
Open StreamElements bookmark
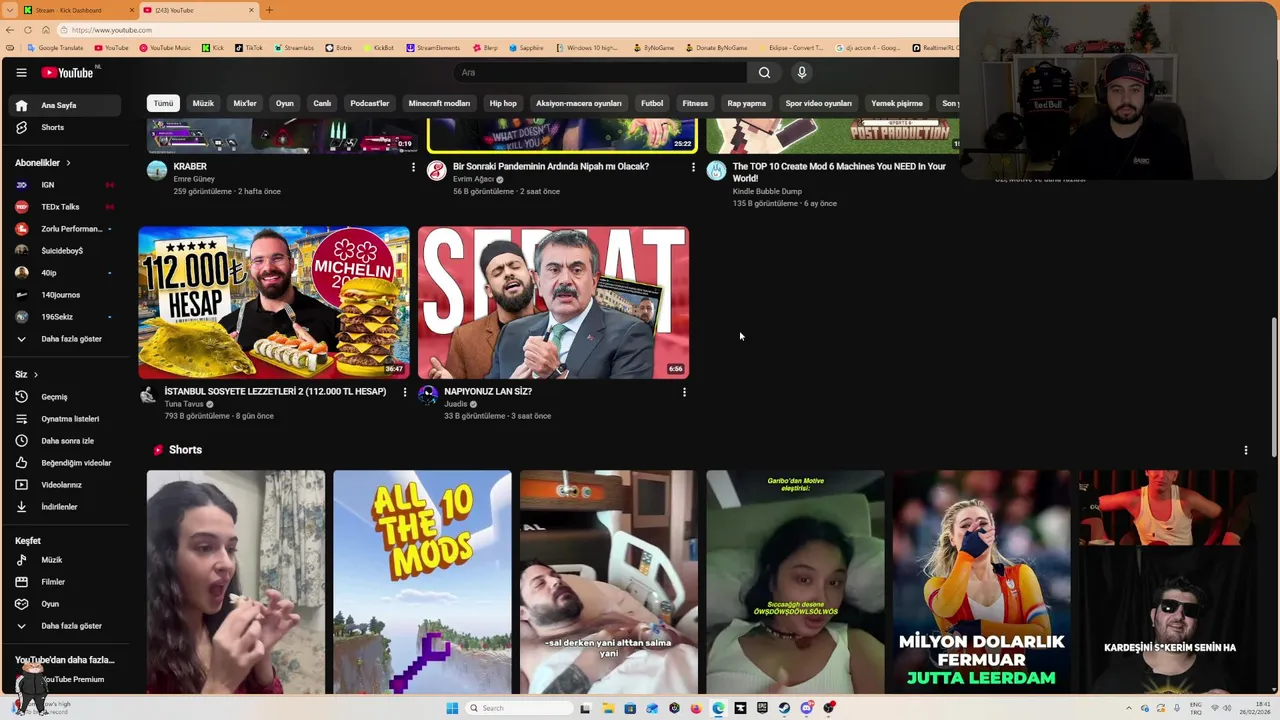click(x=434, y=48)
